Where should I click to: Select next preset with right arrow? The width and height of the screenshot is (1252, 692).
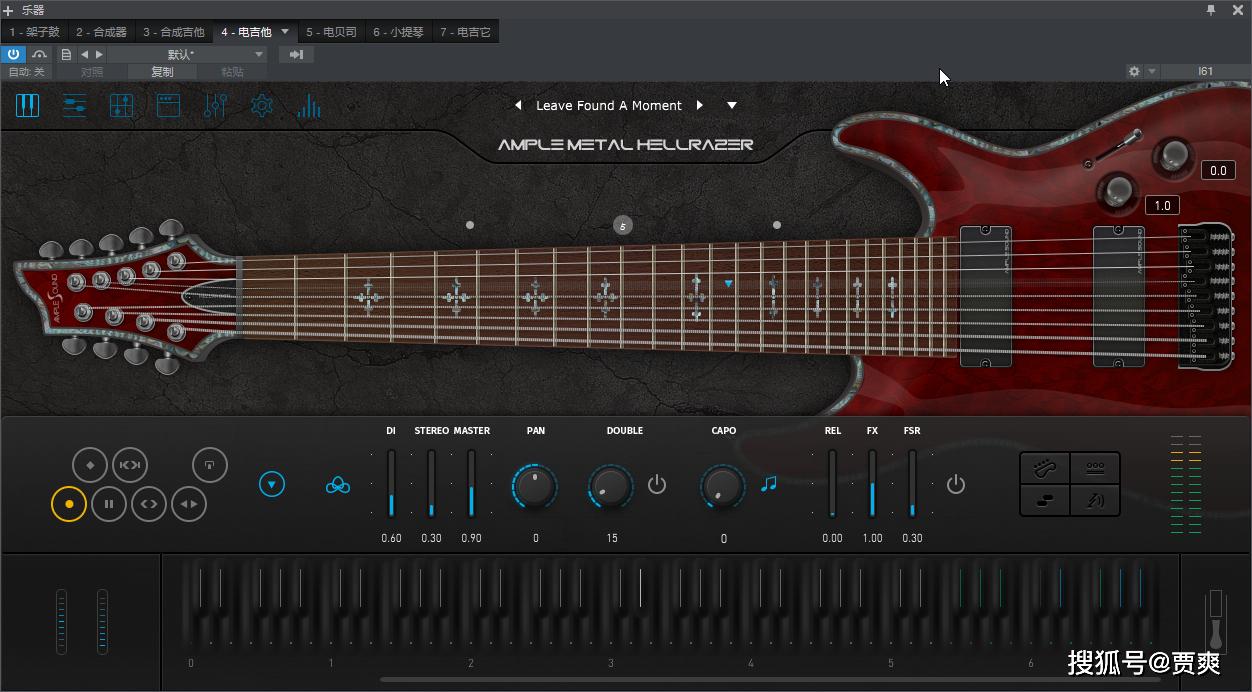pos(700,105)
